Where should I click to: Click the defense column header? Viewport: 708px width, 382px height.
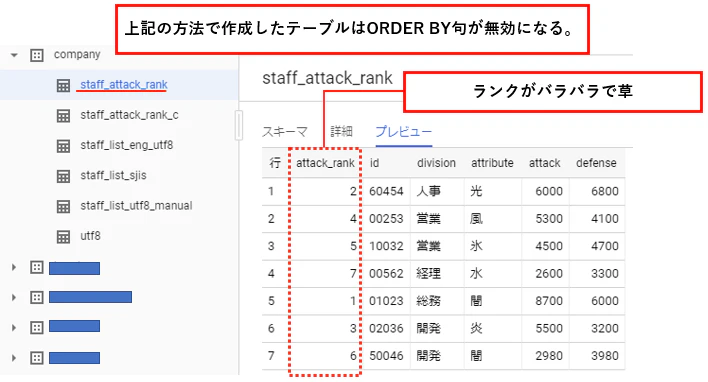[596, 163]
